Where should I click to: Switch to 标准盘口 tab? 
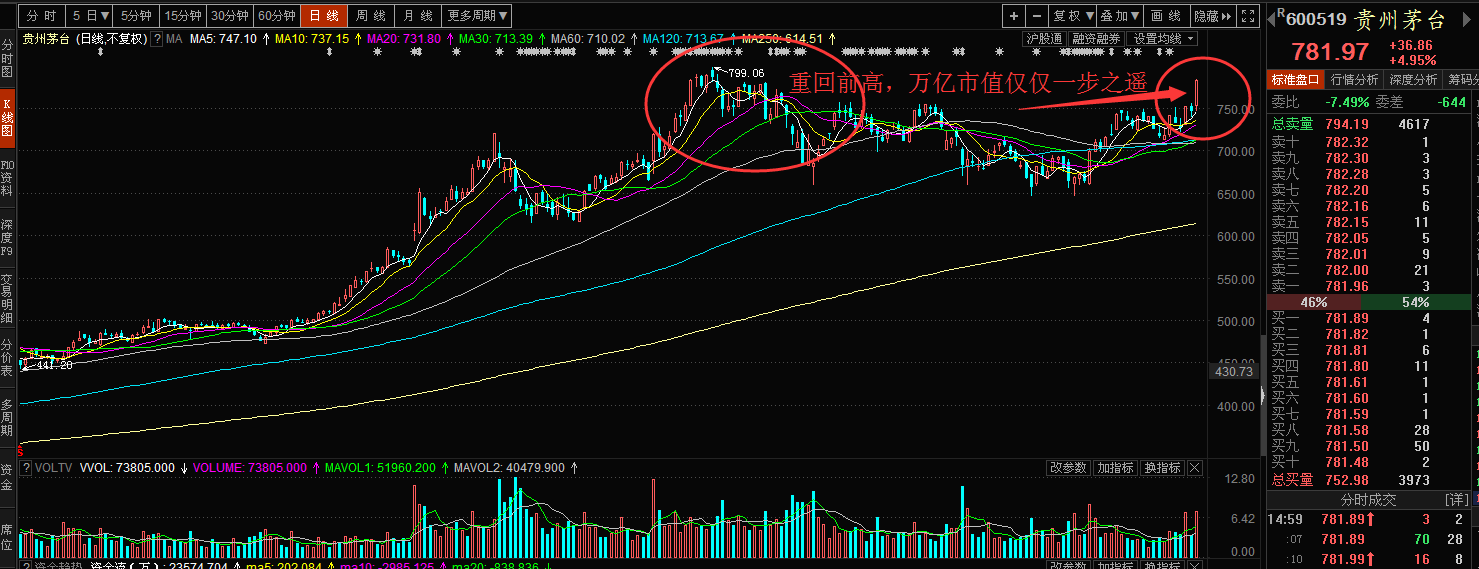coord(1296,80)
